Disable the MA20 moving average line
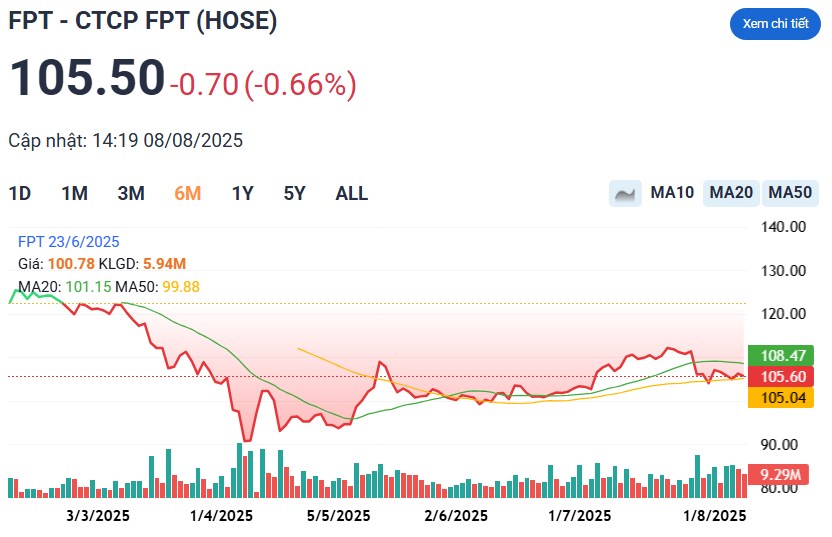 [x=731, y=193]
